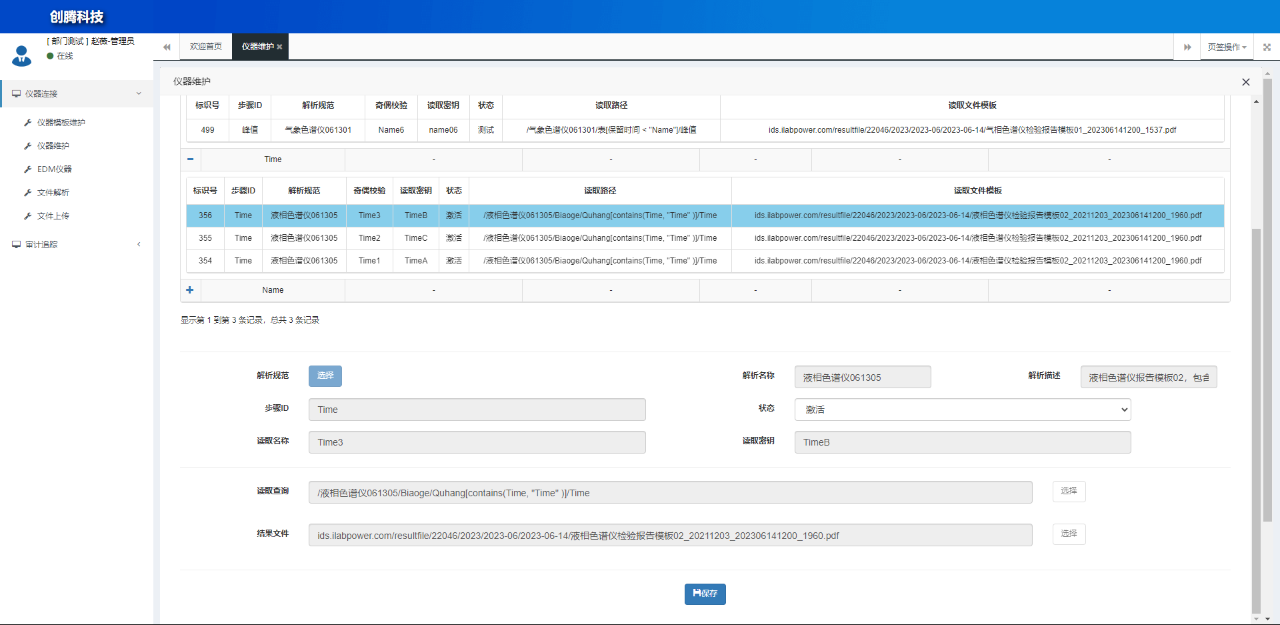This screenshot has width=1280, height=625.
Task: Open 仪器维护 sidebar menu item
Action: tap(53, 146)
